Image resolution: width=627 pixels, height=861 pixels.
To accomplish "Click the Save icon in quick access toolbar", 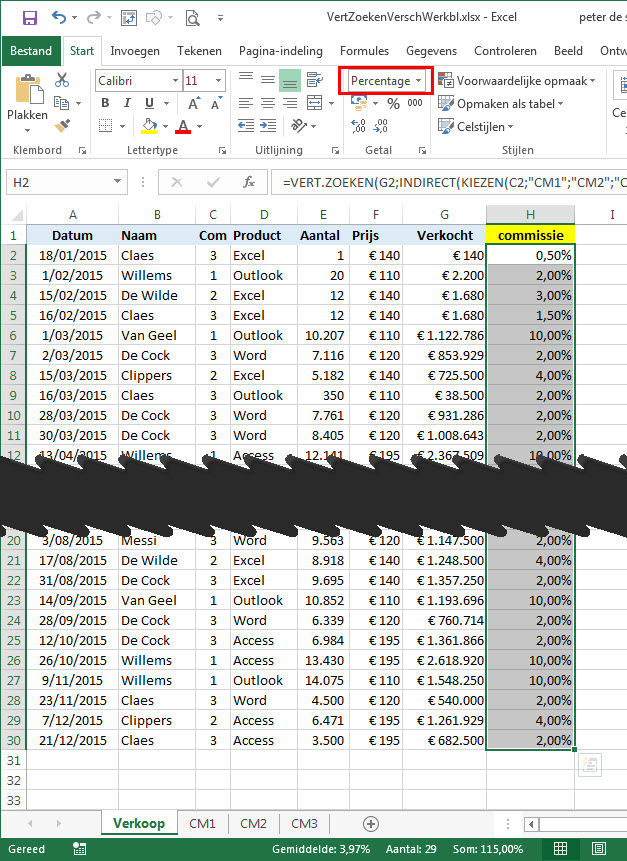I will [30, 18].
